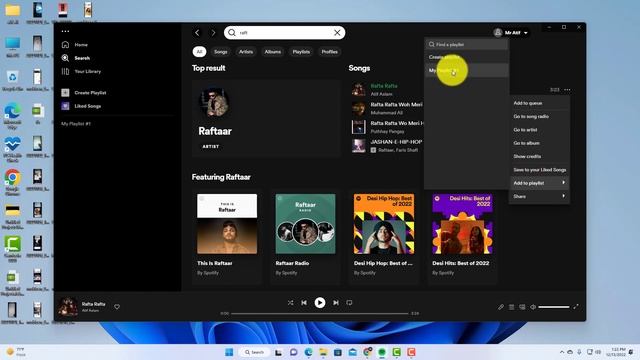The height and width of the screenshot is (360, 640).
Task: Show lyrics with the microphone icon
Action: [x=501, y=307]
